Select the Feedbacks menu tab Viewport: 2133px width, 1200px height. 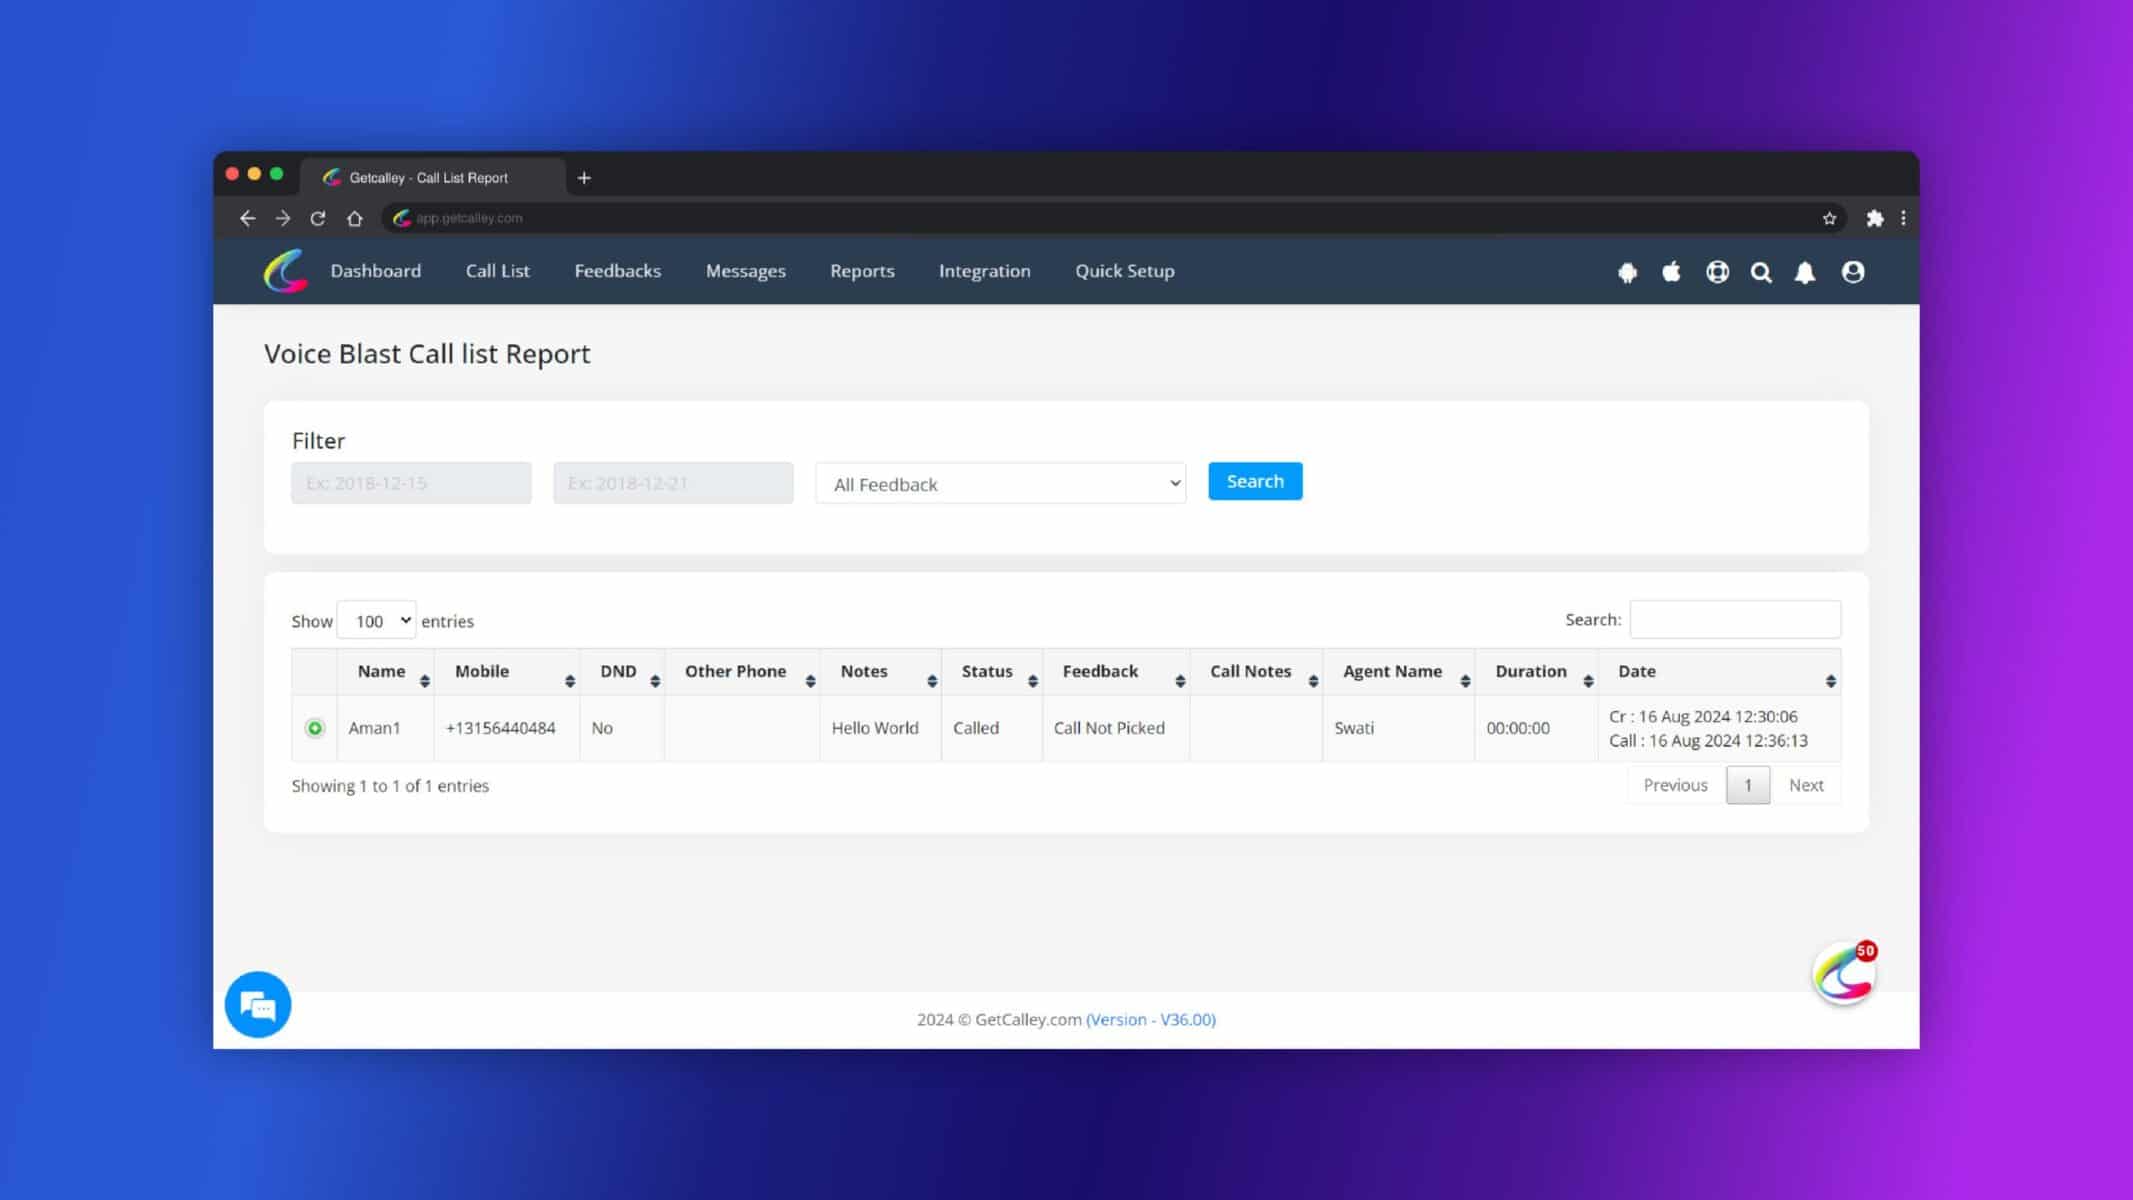point(617,270)
